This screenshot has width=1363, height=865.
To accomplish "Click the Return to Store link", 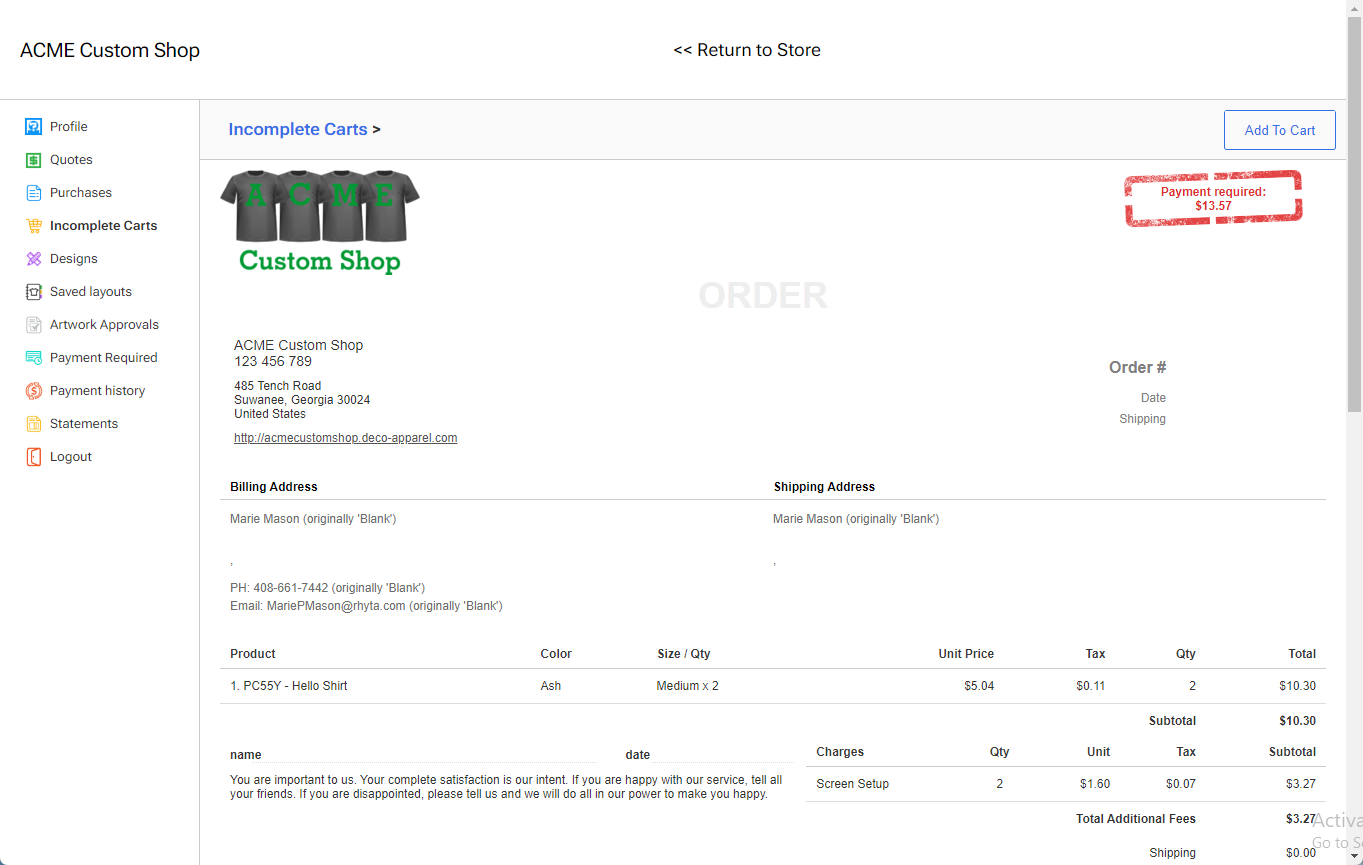I will [x=747, y=49].
